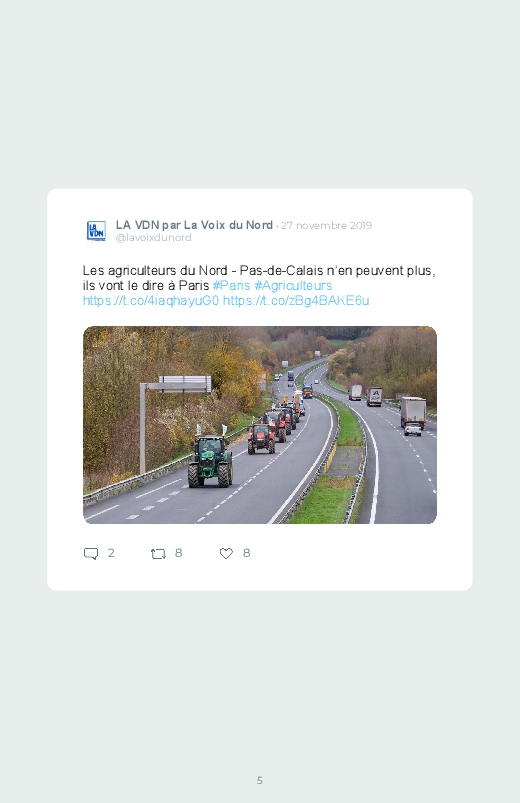Click the LA VDN profile avatar logo
Viewport: 520px width, 803px height.
(x=96, y=230)
